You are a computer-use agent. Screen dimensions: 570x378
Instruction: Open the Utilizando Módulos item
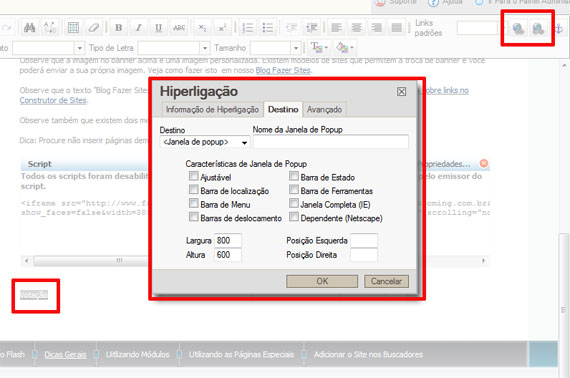point(138,354)
